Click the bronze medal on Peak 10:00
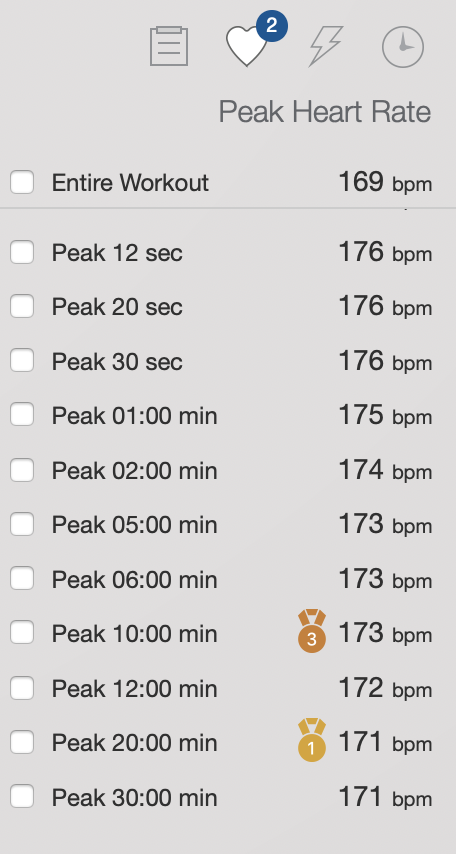 point(312,631)
